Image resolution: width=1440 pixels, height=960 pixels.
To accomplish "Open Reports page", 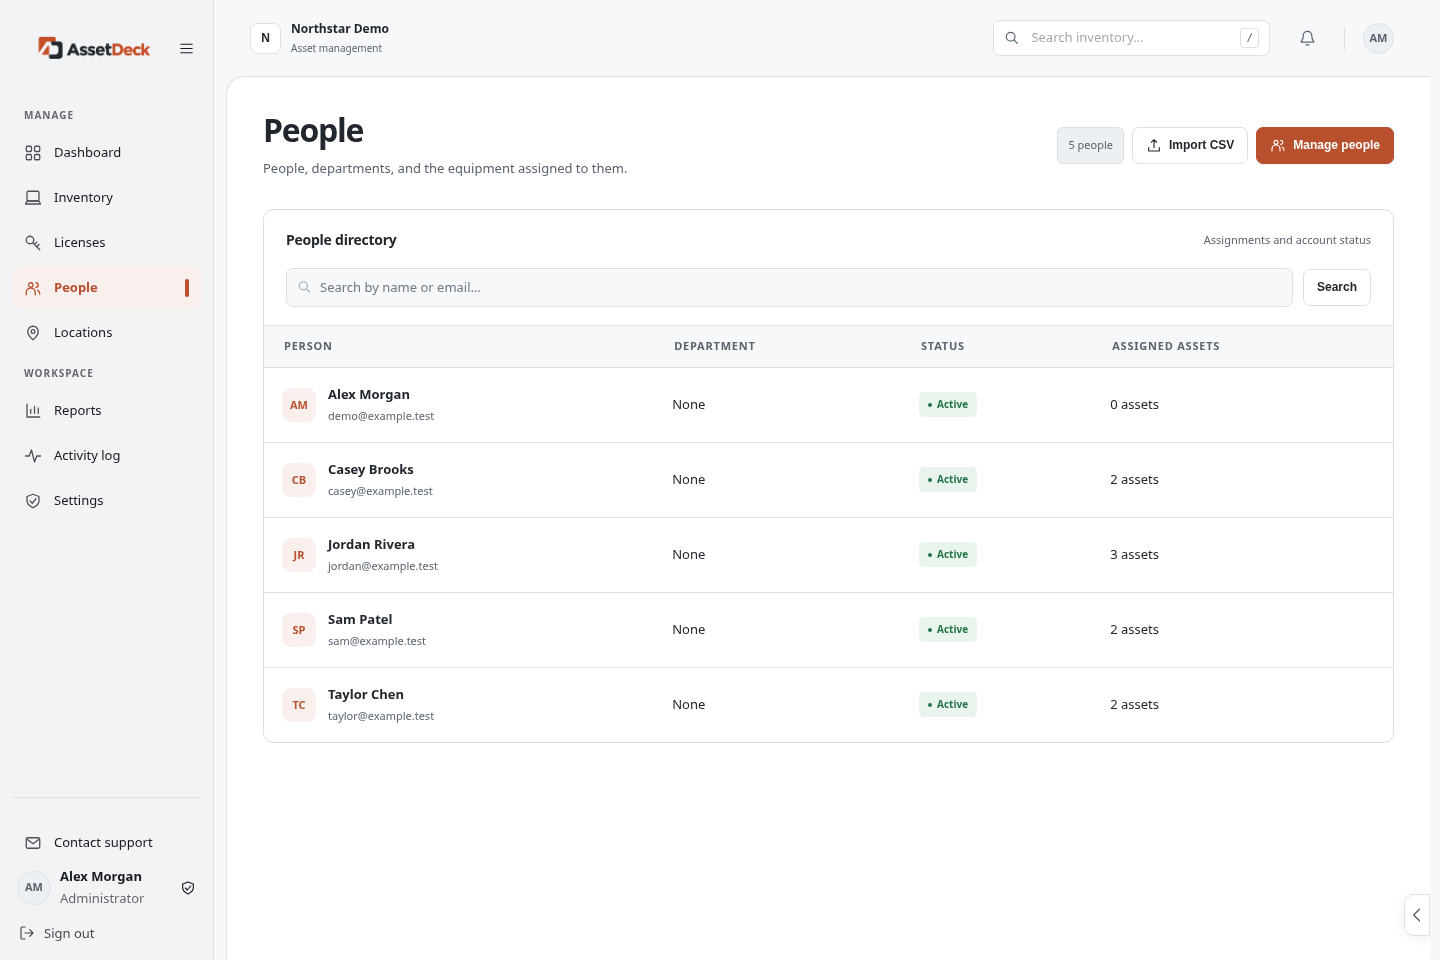I will coord(106,410).
